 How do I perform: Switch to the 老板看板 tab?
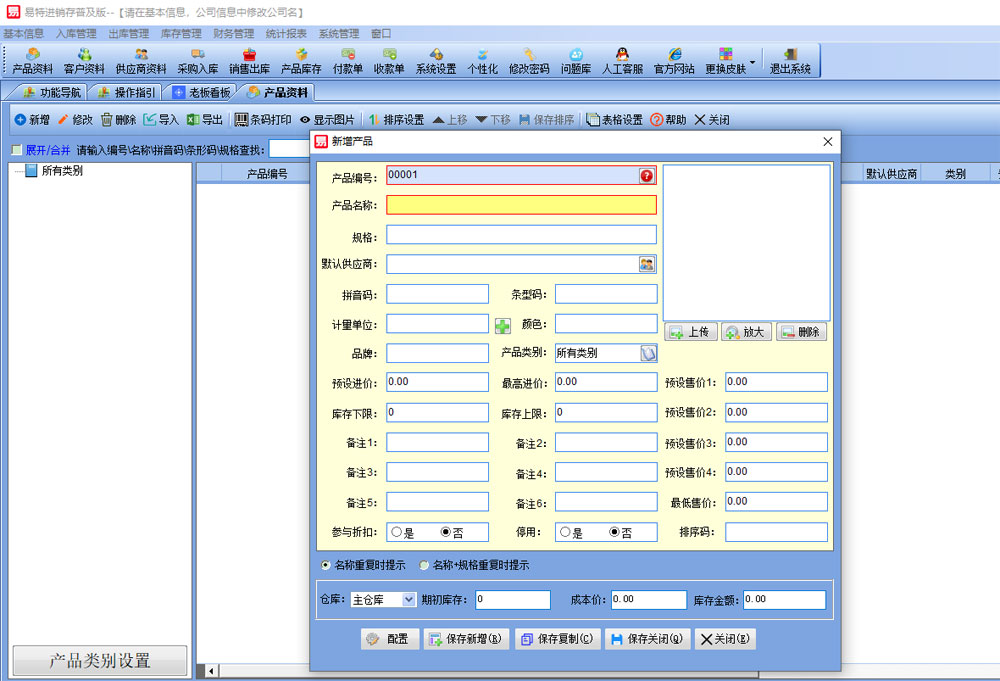pos(202,92)
